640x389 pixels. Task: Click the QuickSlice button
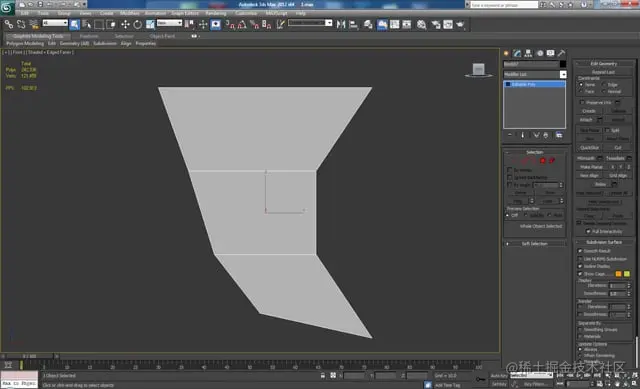pos(590,147)
